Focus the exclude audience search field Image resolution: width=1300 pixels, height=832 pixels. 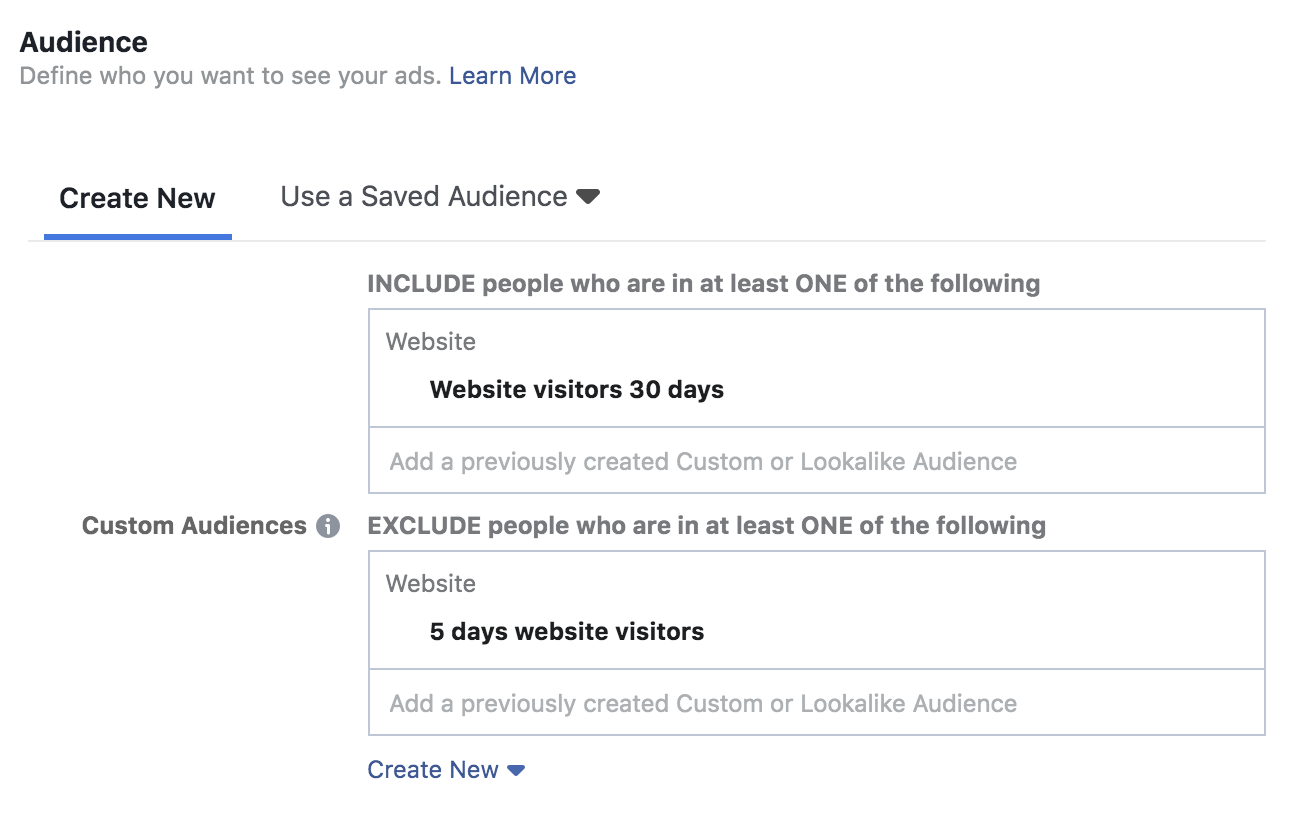[817, 703]
